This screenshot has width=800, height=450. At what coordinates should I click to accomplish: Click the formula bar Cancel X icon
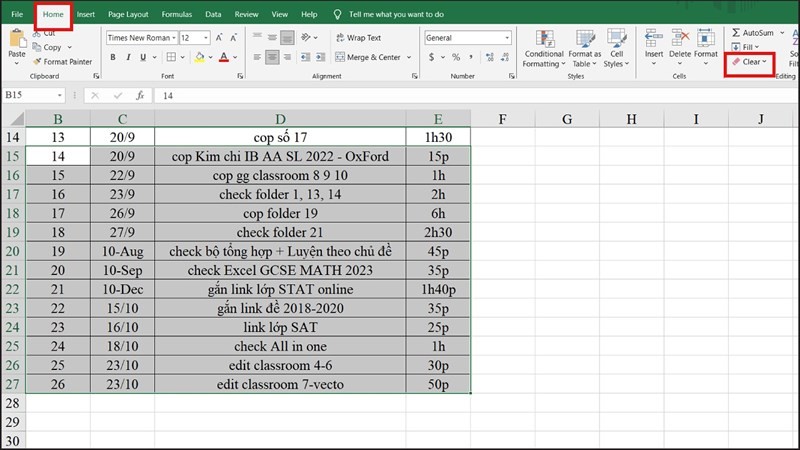coord(95,95)
